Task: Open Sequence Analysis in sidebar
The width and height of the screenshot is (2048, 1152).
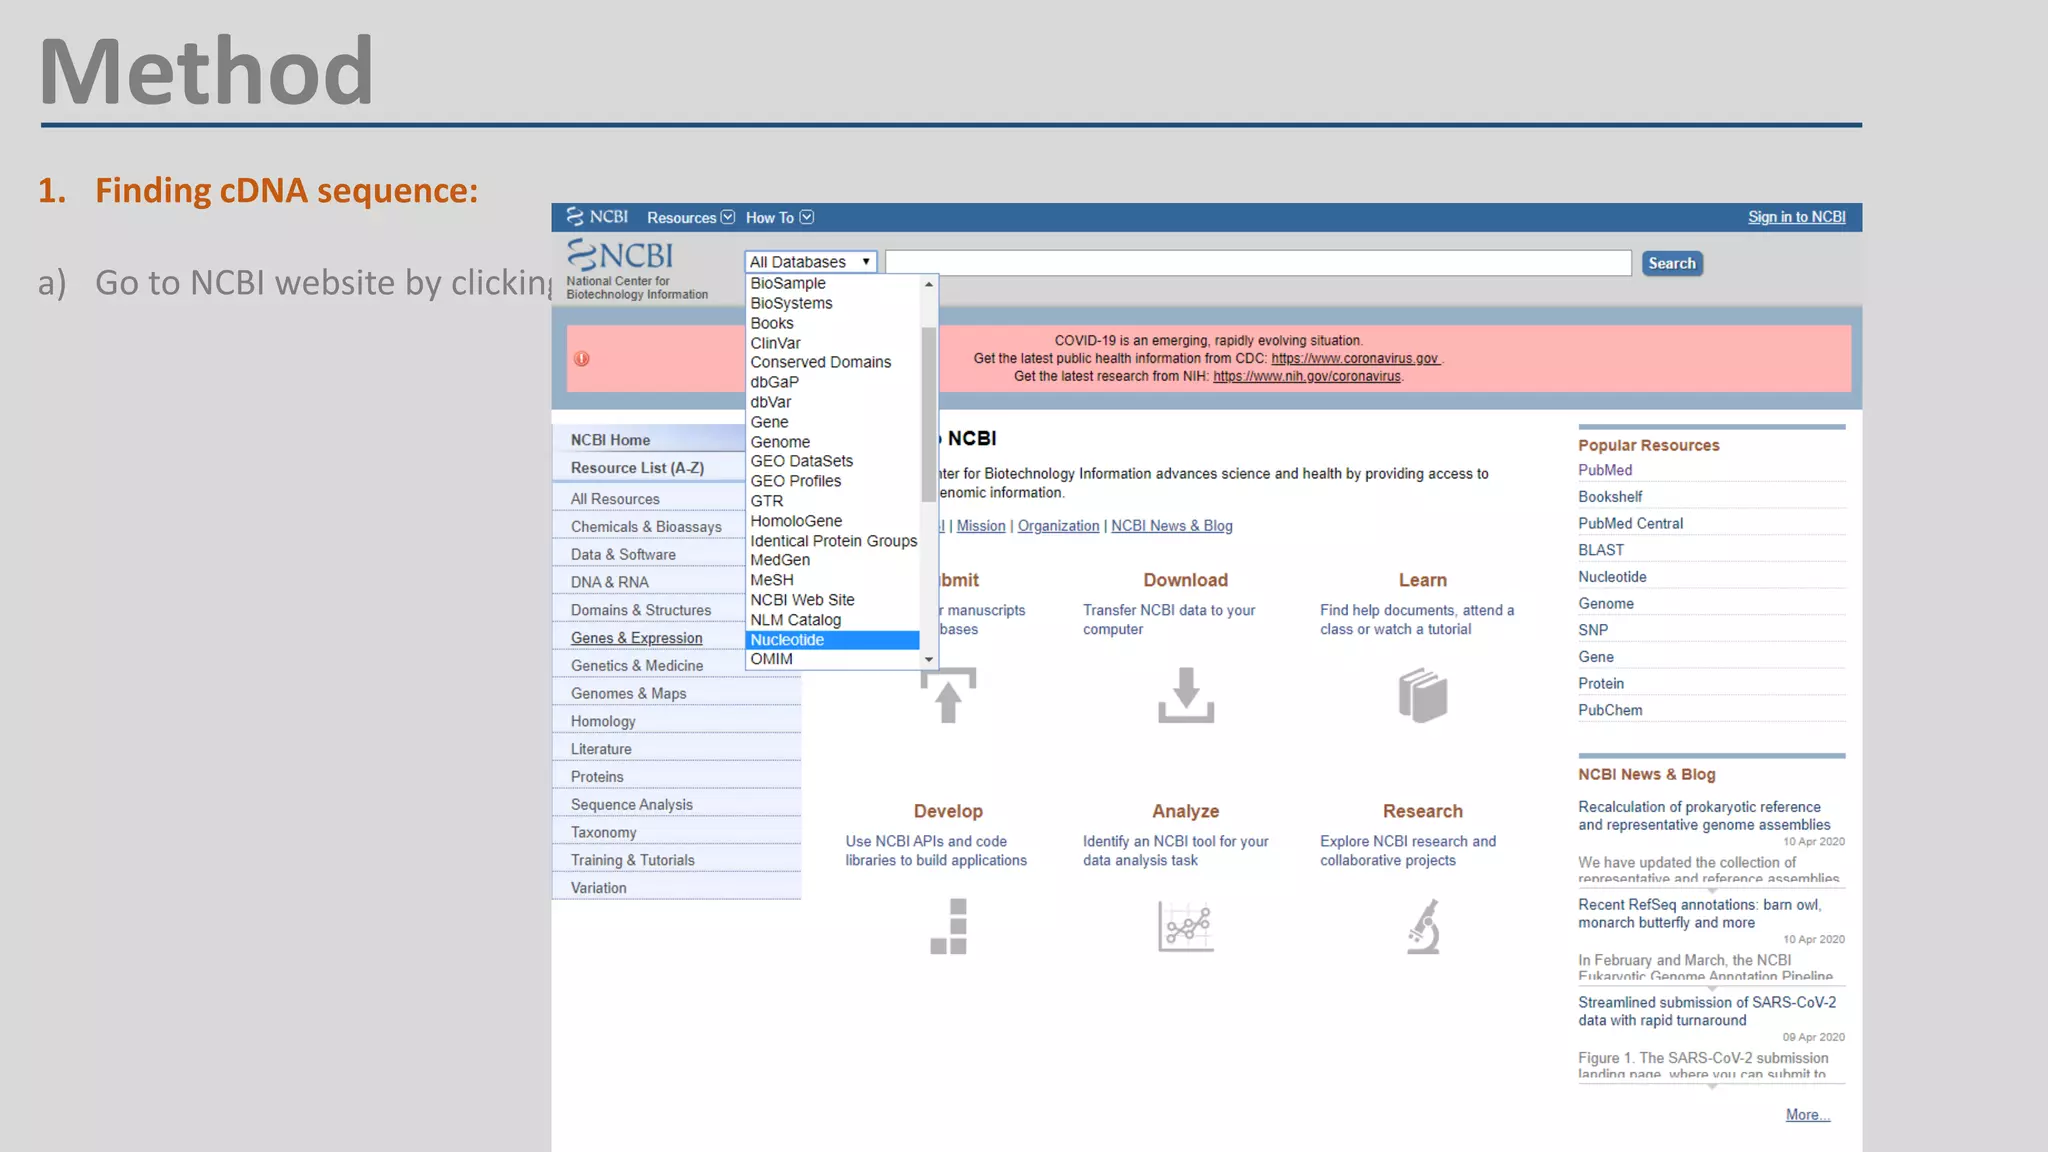Action: [x=676, y=805]
